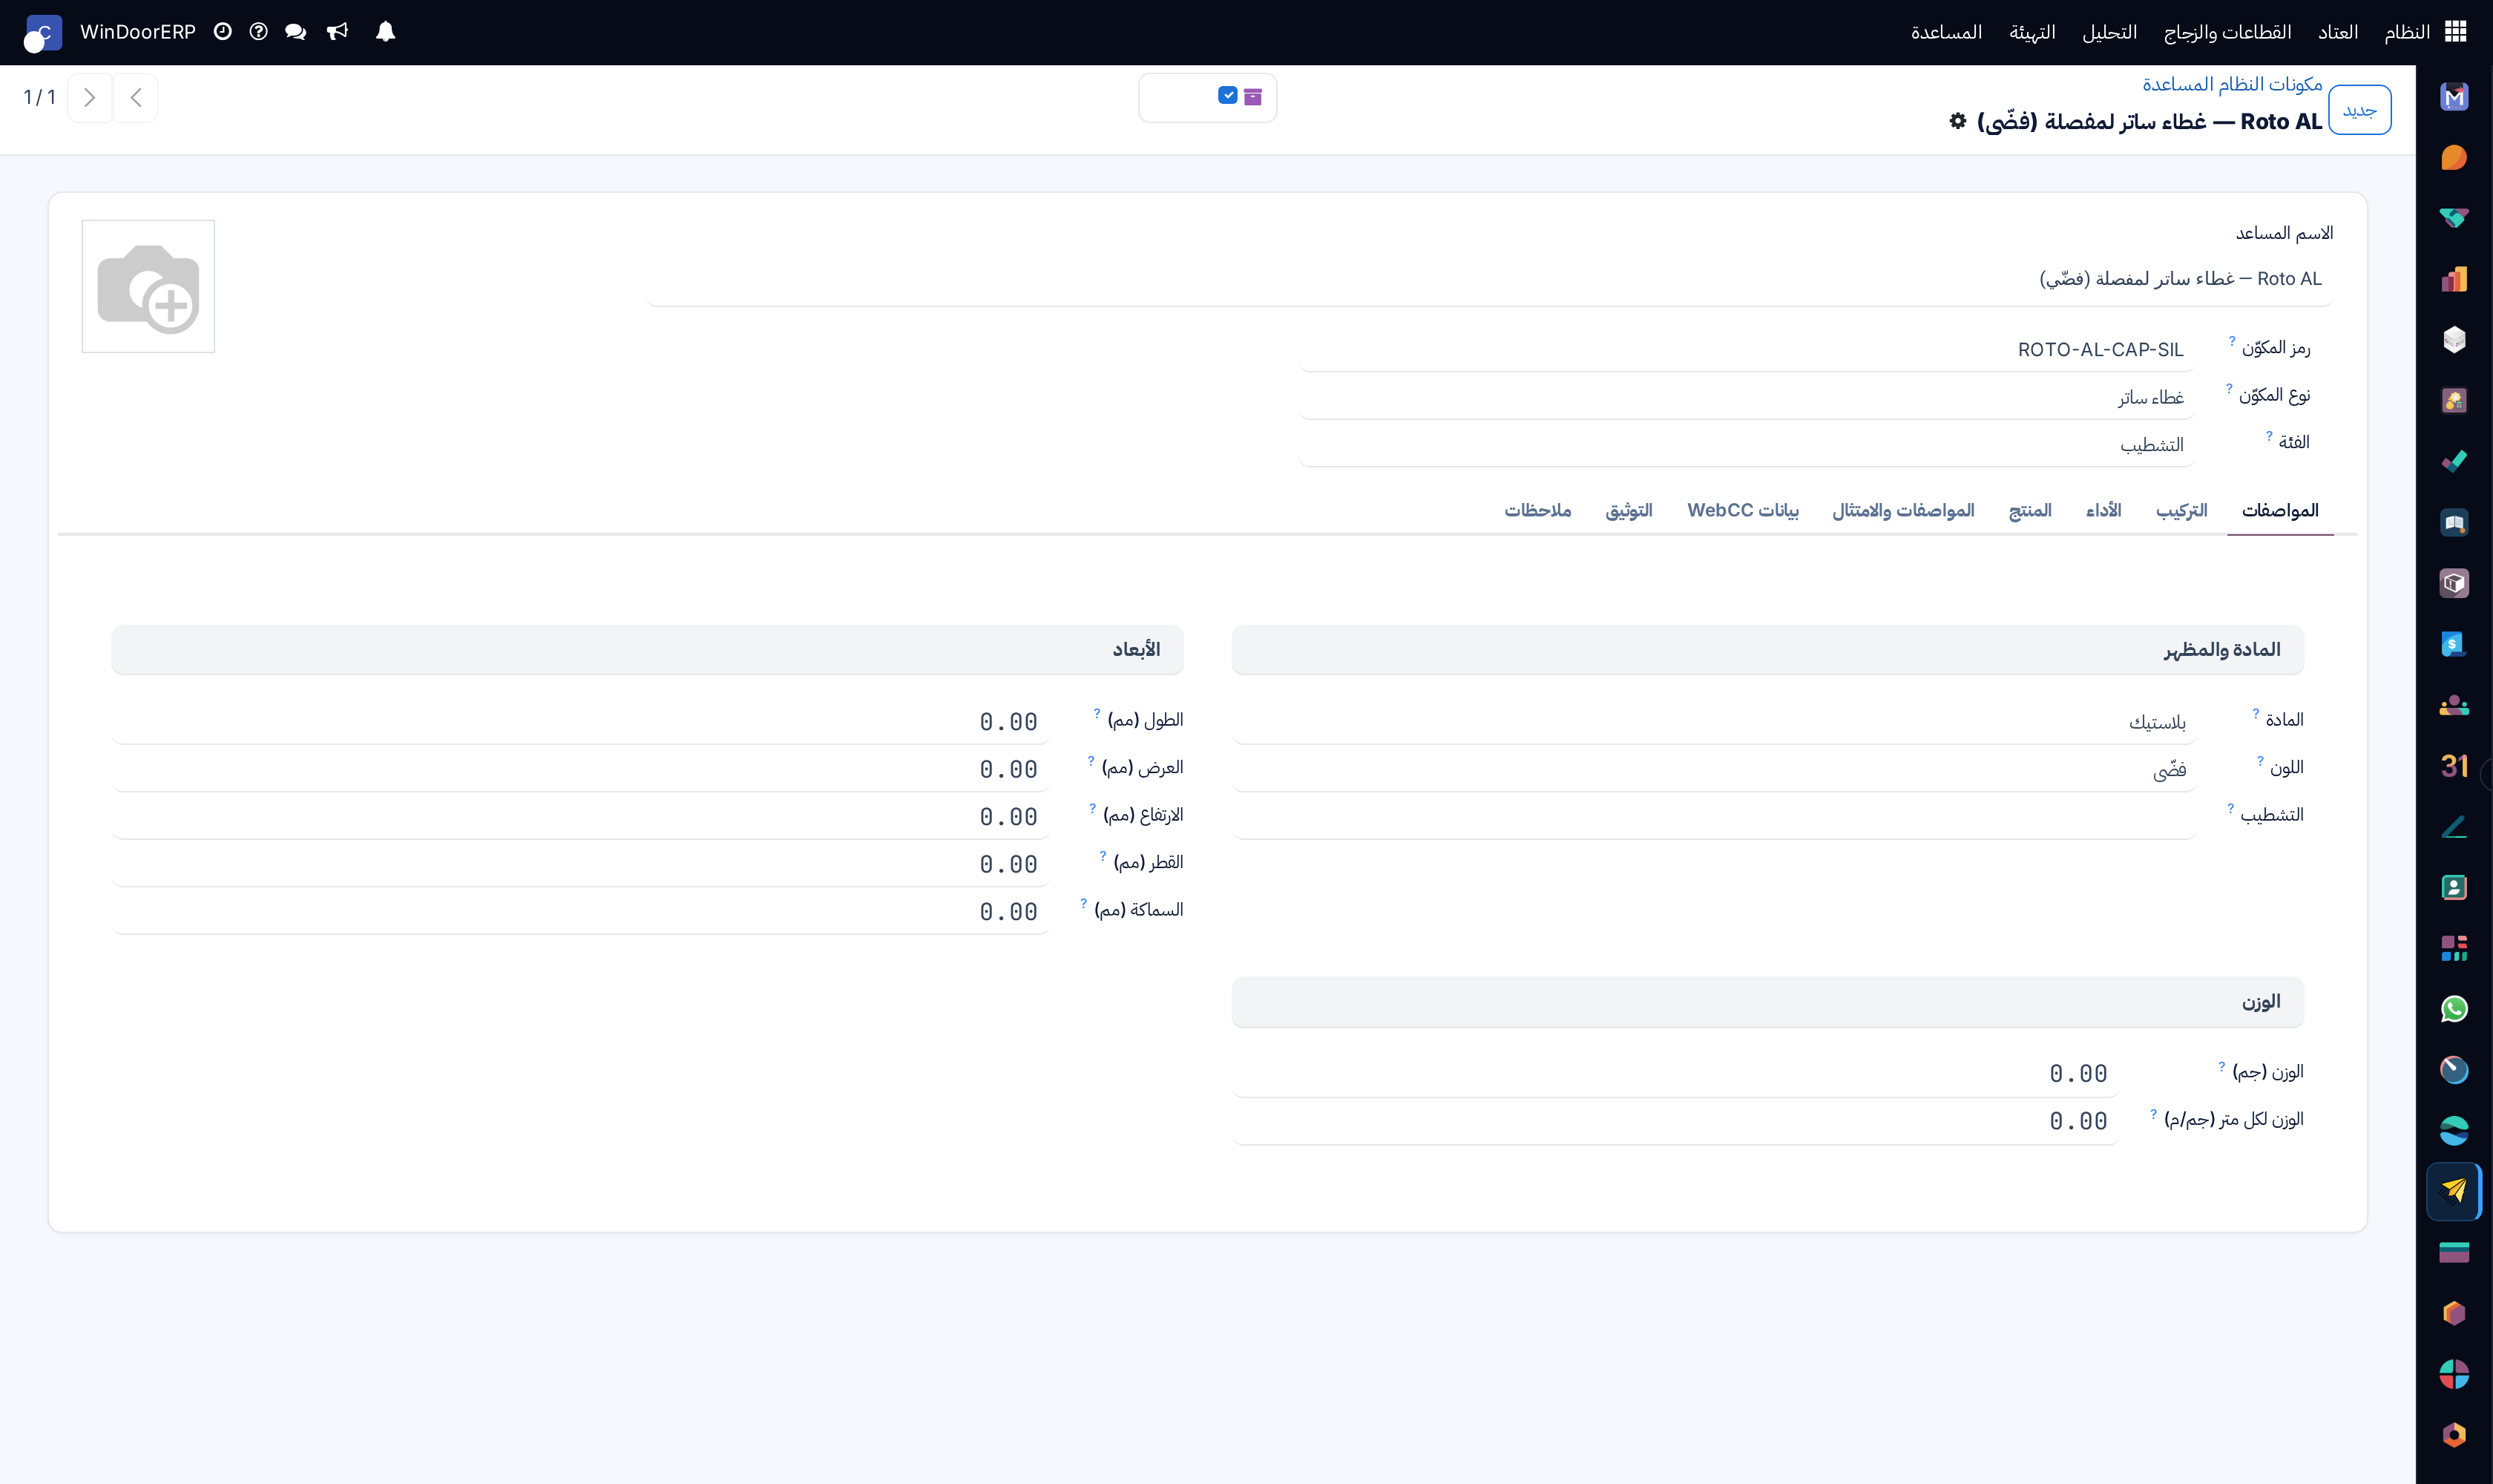Toggle the blue active checkbox
This screenshot has height=1484, width=2493.
point(1228,96)
